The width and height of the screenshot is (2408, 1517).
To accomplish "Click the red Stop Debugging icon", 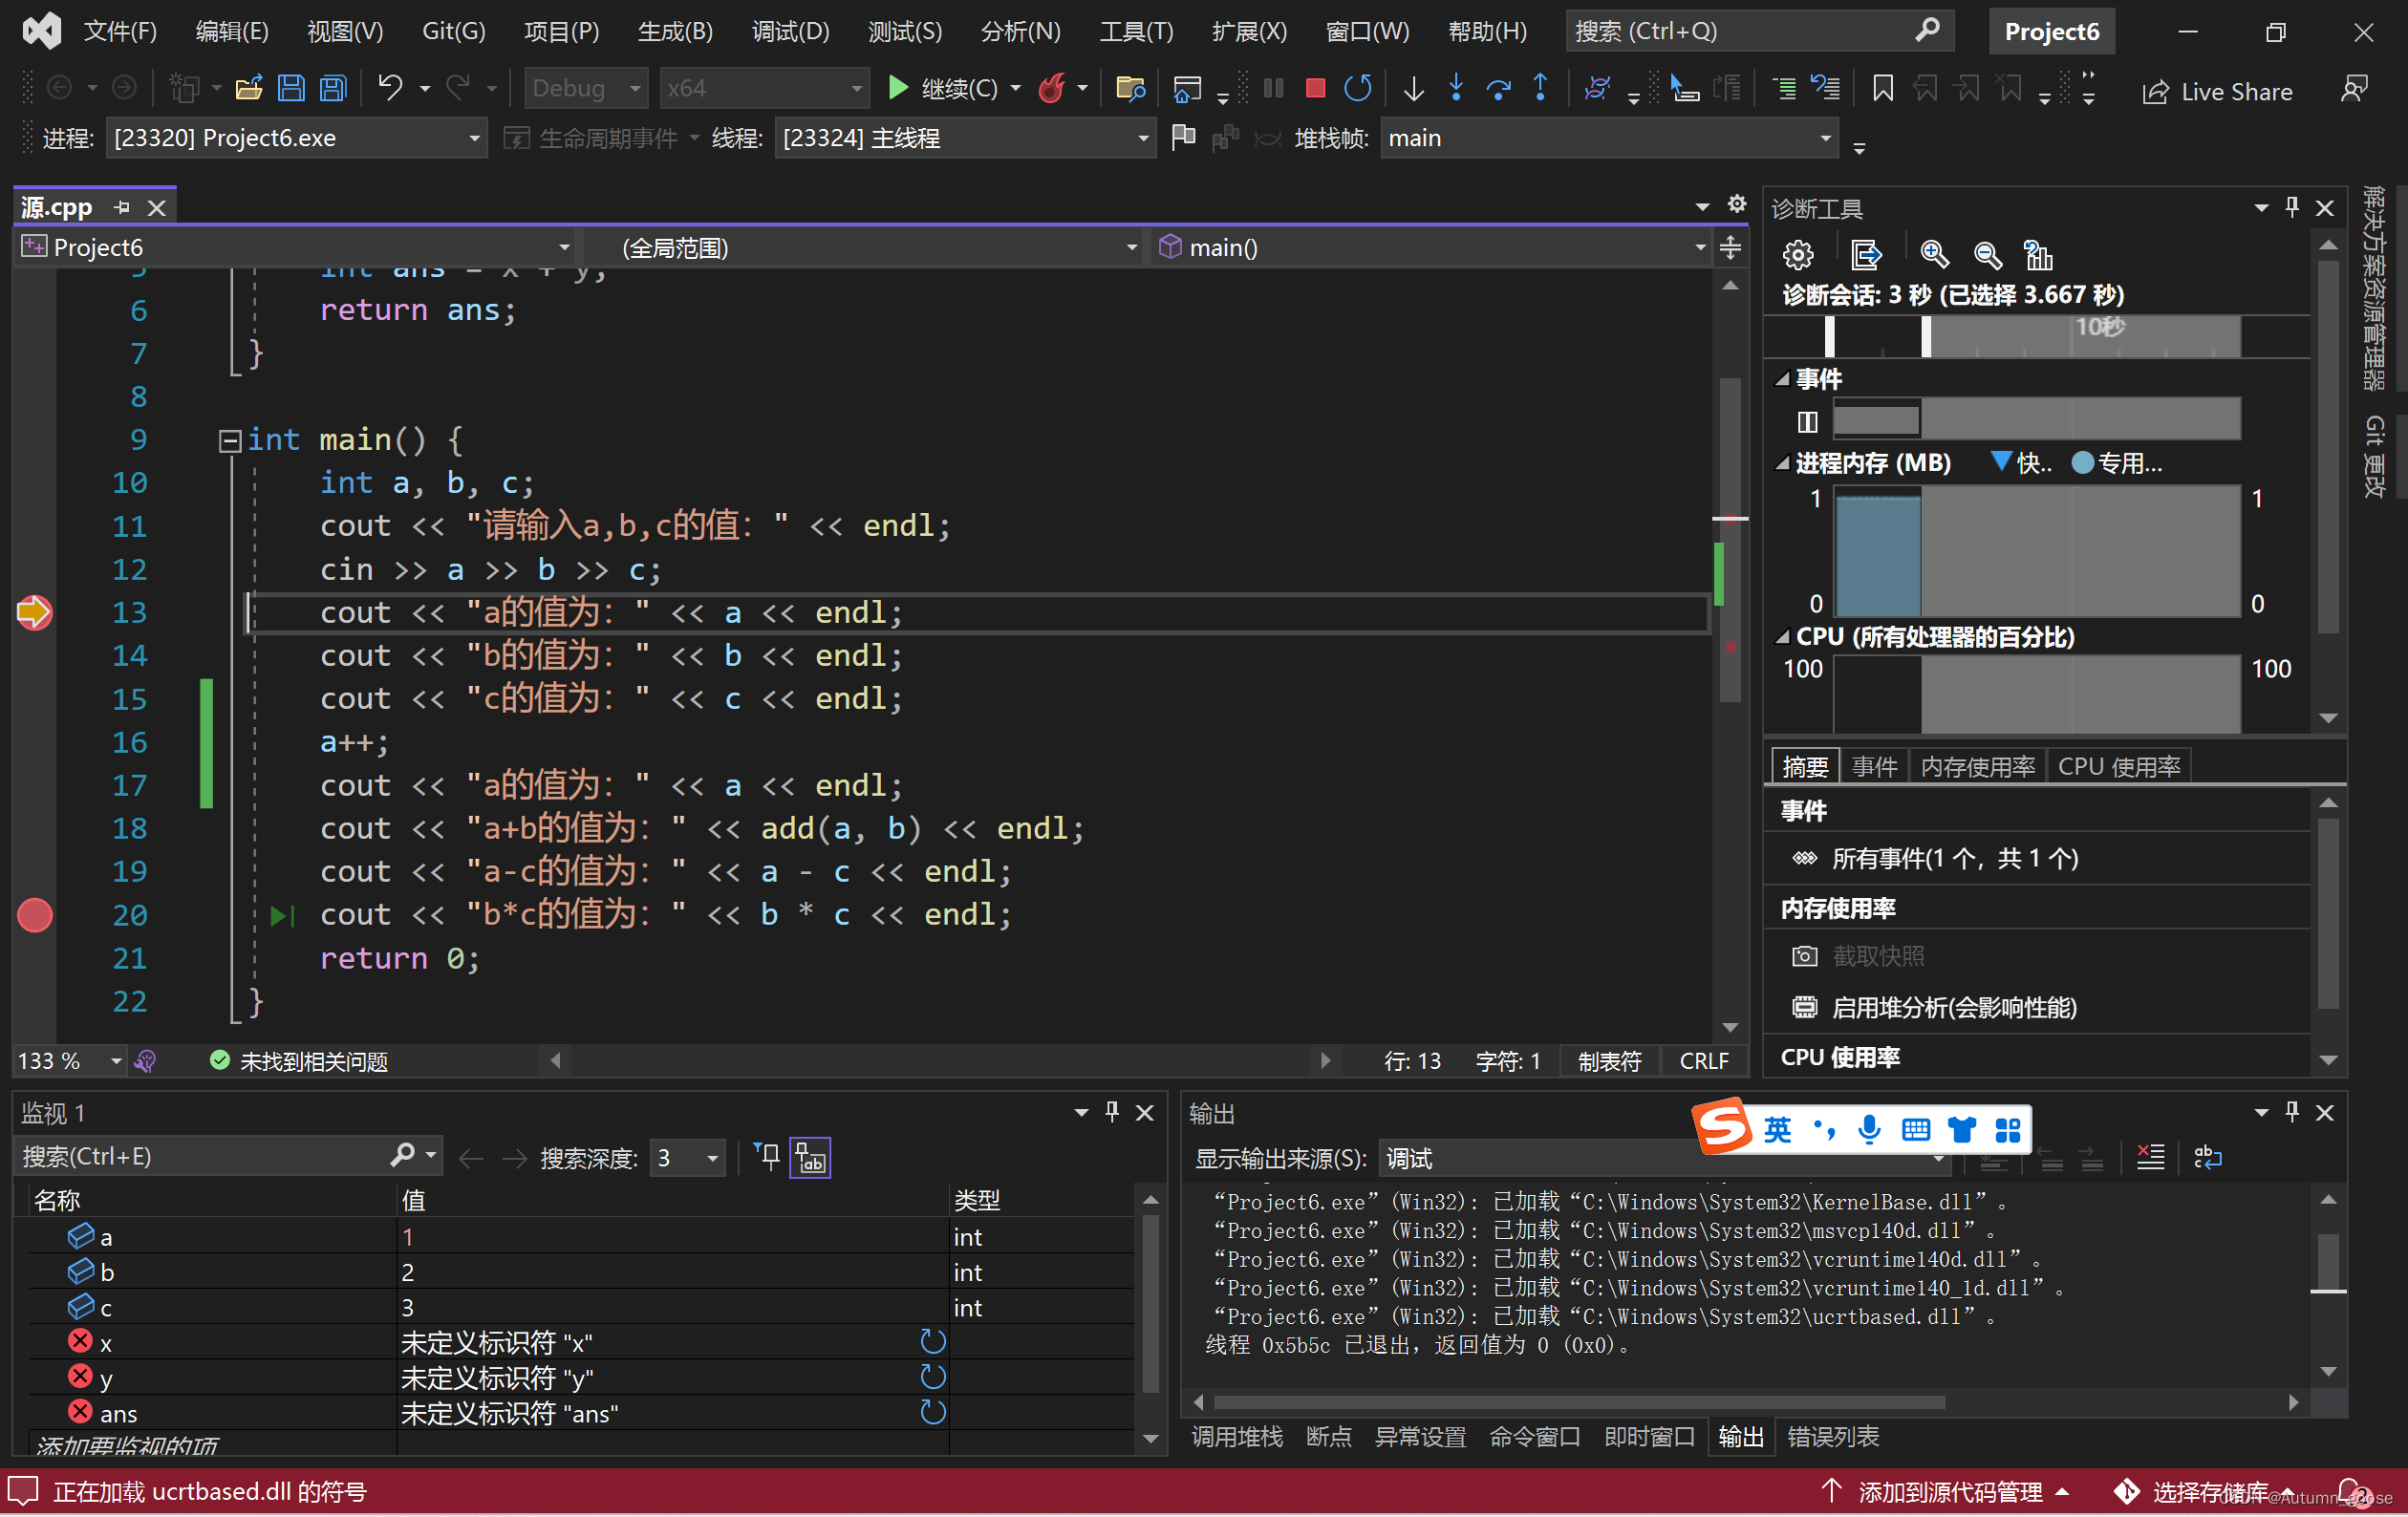I will pos(1315,89).
